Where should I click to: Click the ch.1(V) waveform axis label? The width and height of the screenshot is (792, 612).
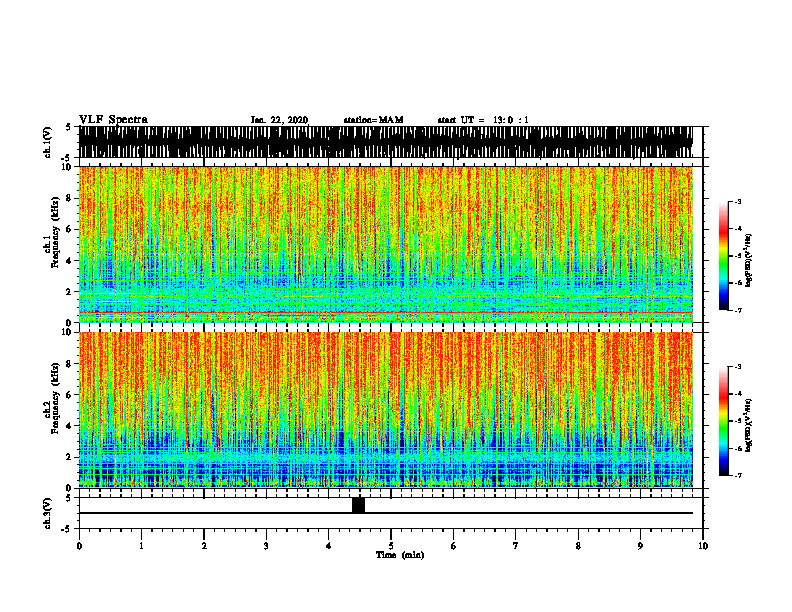(48, 142)
